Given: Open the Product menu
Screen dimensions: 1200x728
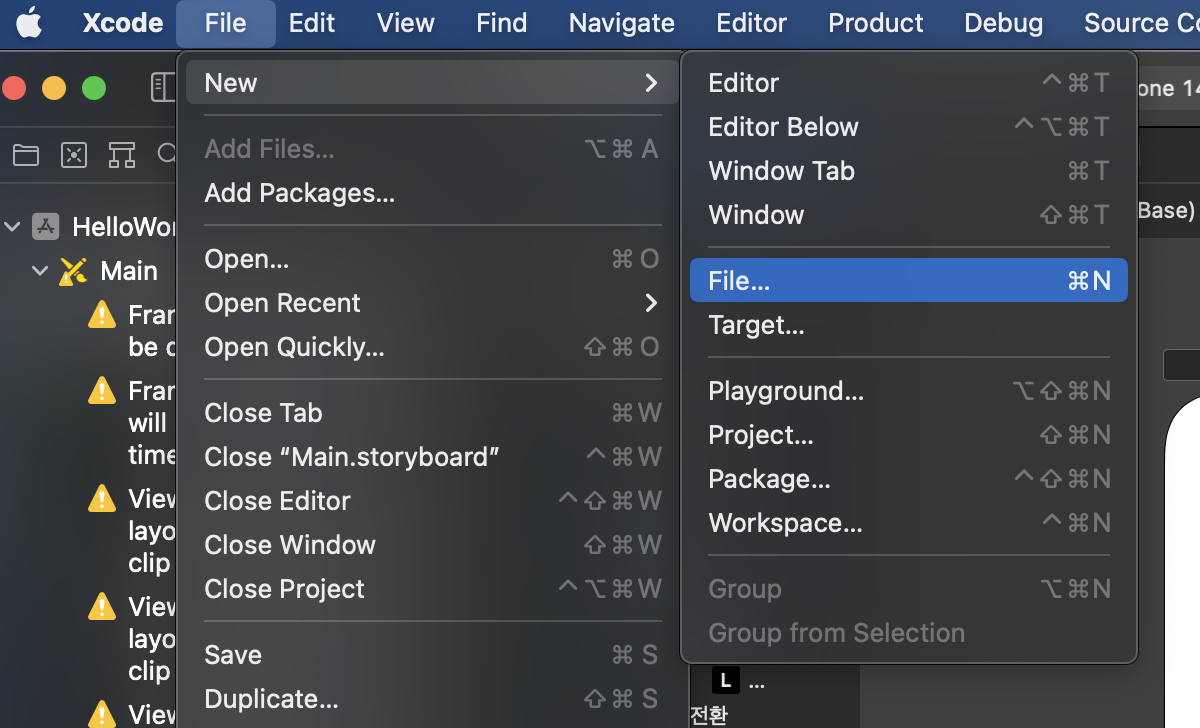Looking at the screenshot, I should tap(876, 23).
